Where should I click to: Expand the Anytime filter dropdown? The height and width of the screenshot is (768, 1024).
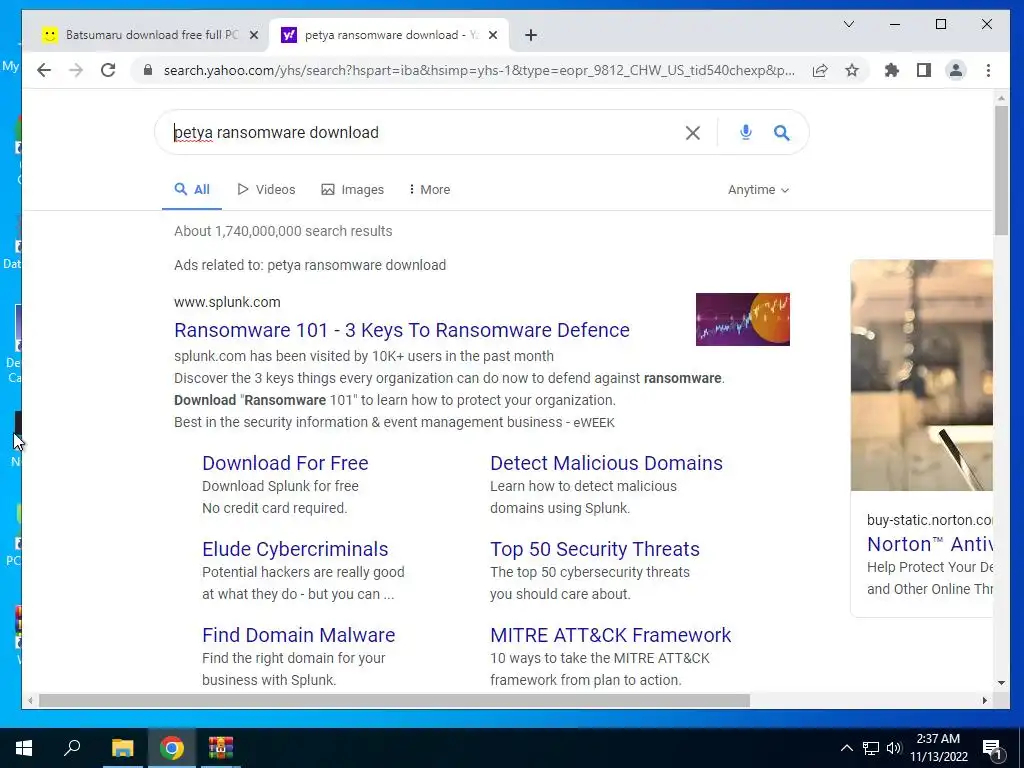click(x=758, y=190)
